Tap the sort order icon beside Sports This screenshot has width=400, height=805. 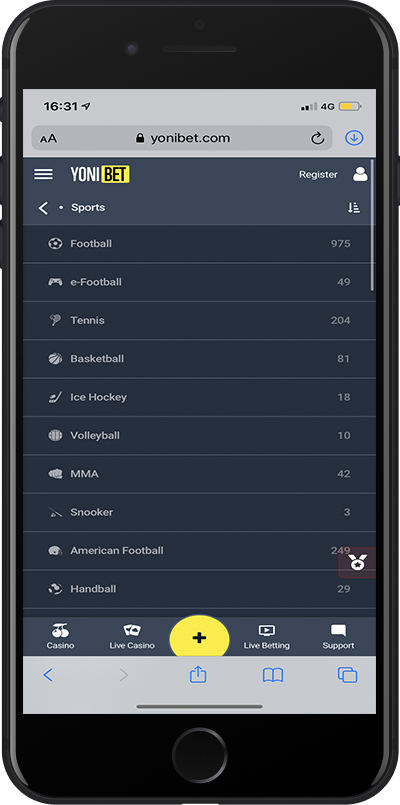pos(354,207)
